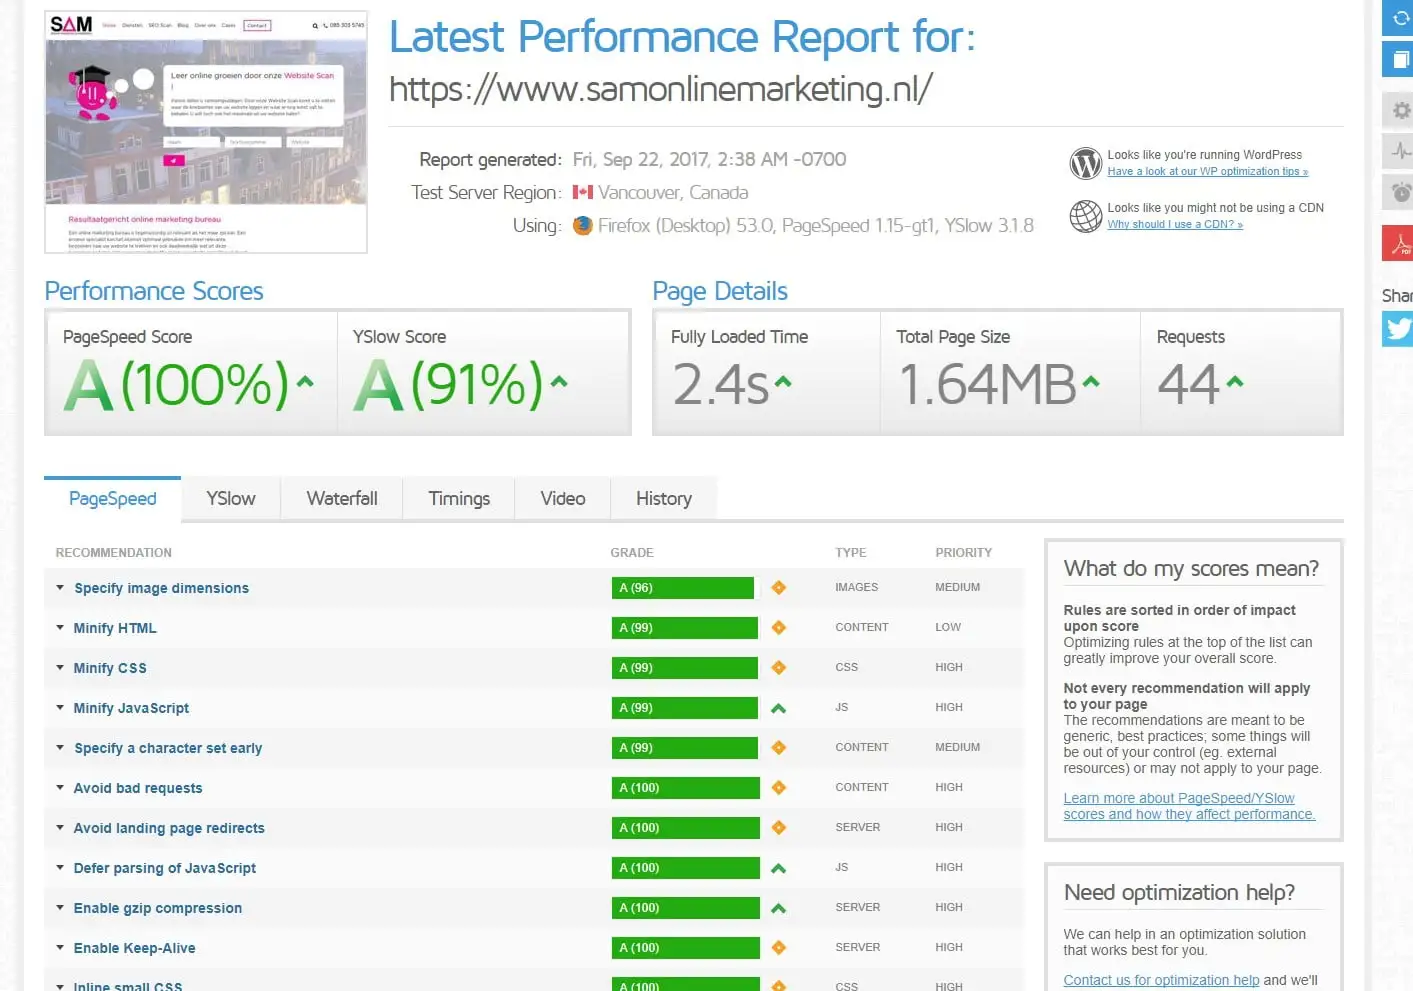Screen dimensions: 1413x991
Task: Click the Defer parsing of JavaScript title
Action: click(165, 868)
